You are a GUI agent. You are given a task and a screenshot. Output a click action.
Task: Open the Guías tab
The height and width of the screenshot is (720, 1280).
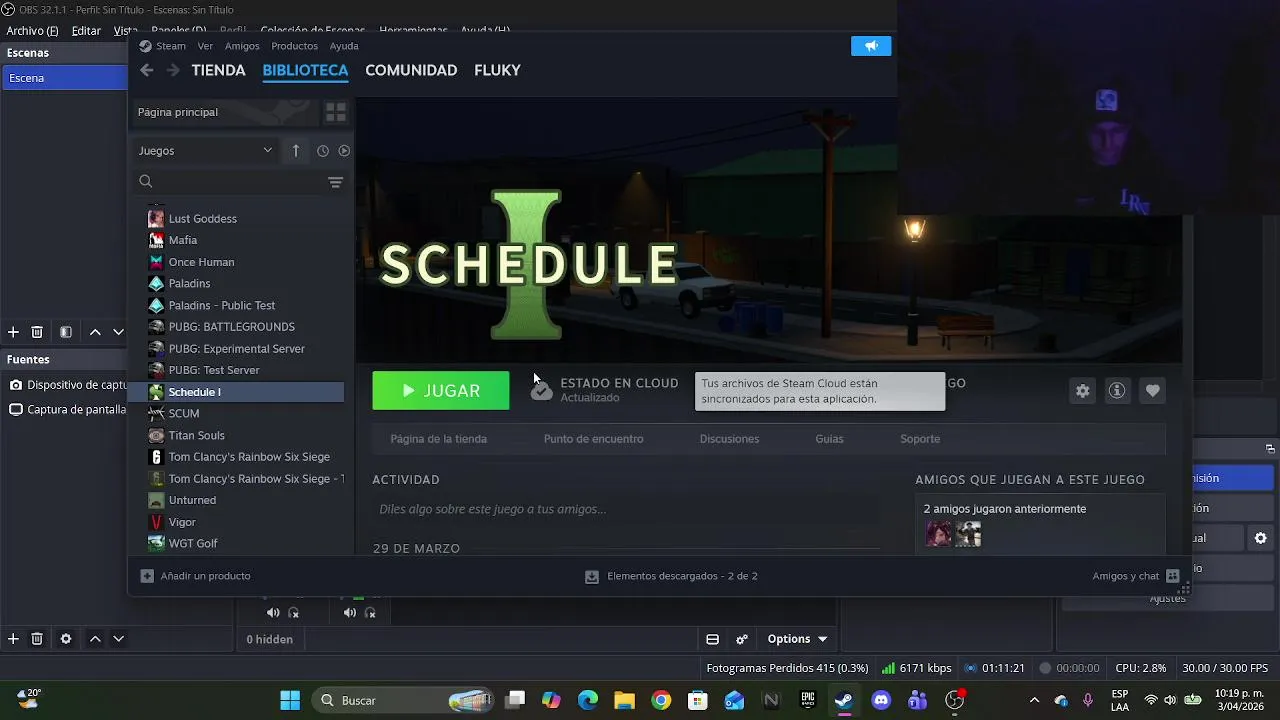point(829,439)
